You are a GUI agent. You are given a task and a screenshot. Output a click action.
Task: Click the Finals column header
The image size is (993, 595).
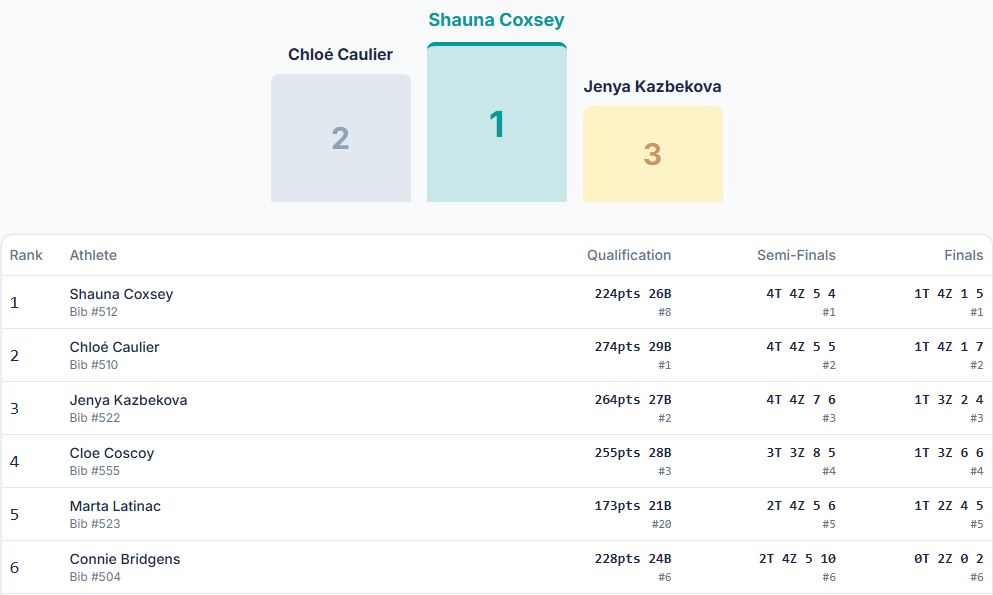(963, 255)
